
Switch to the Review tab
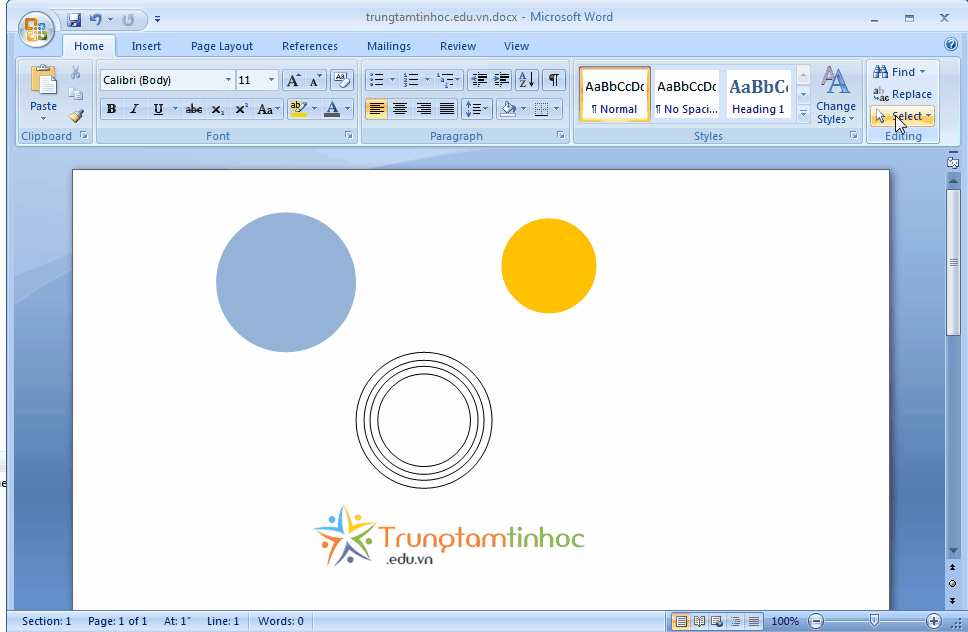tap(457, 46)
